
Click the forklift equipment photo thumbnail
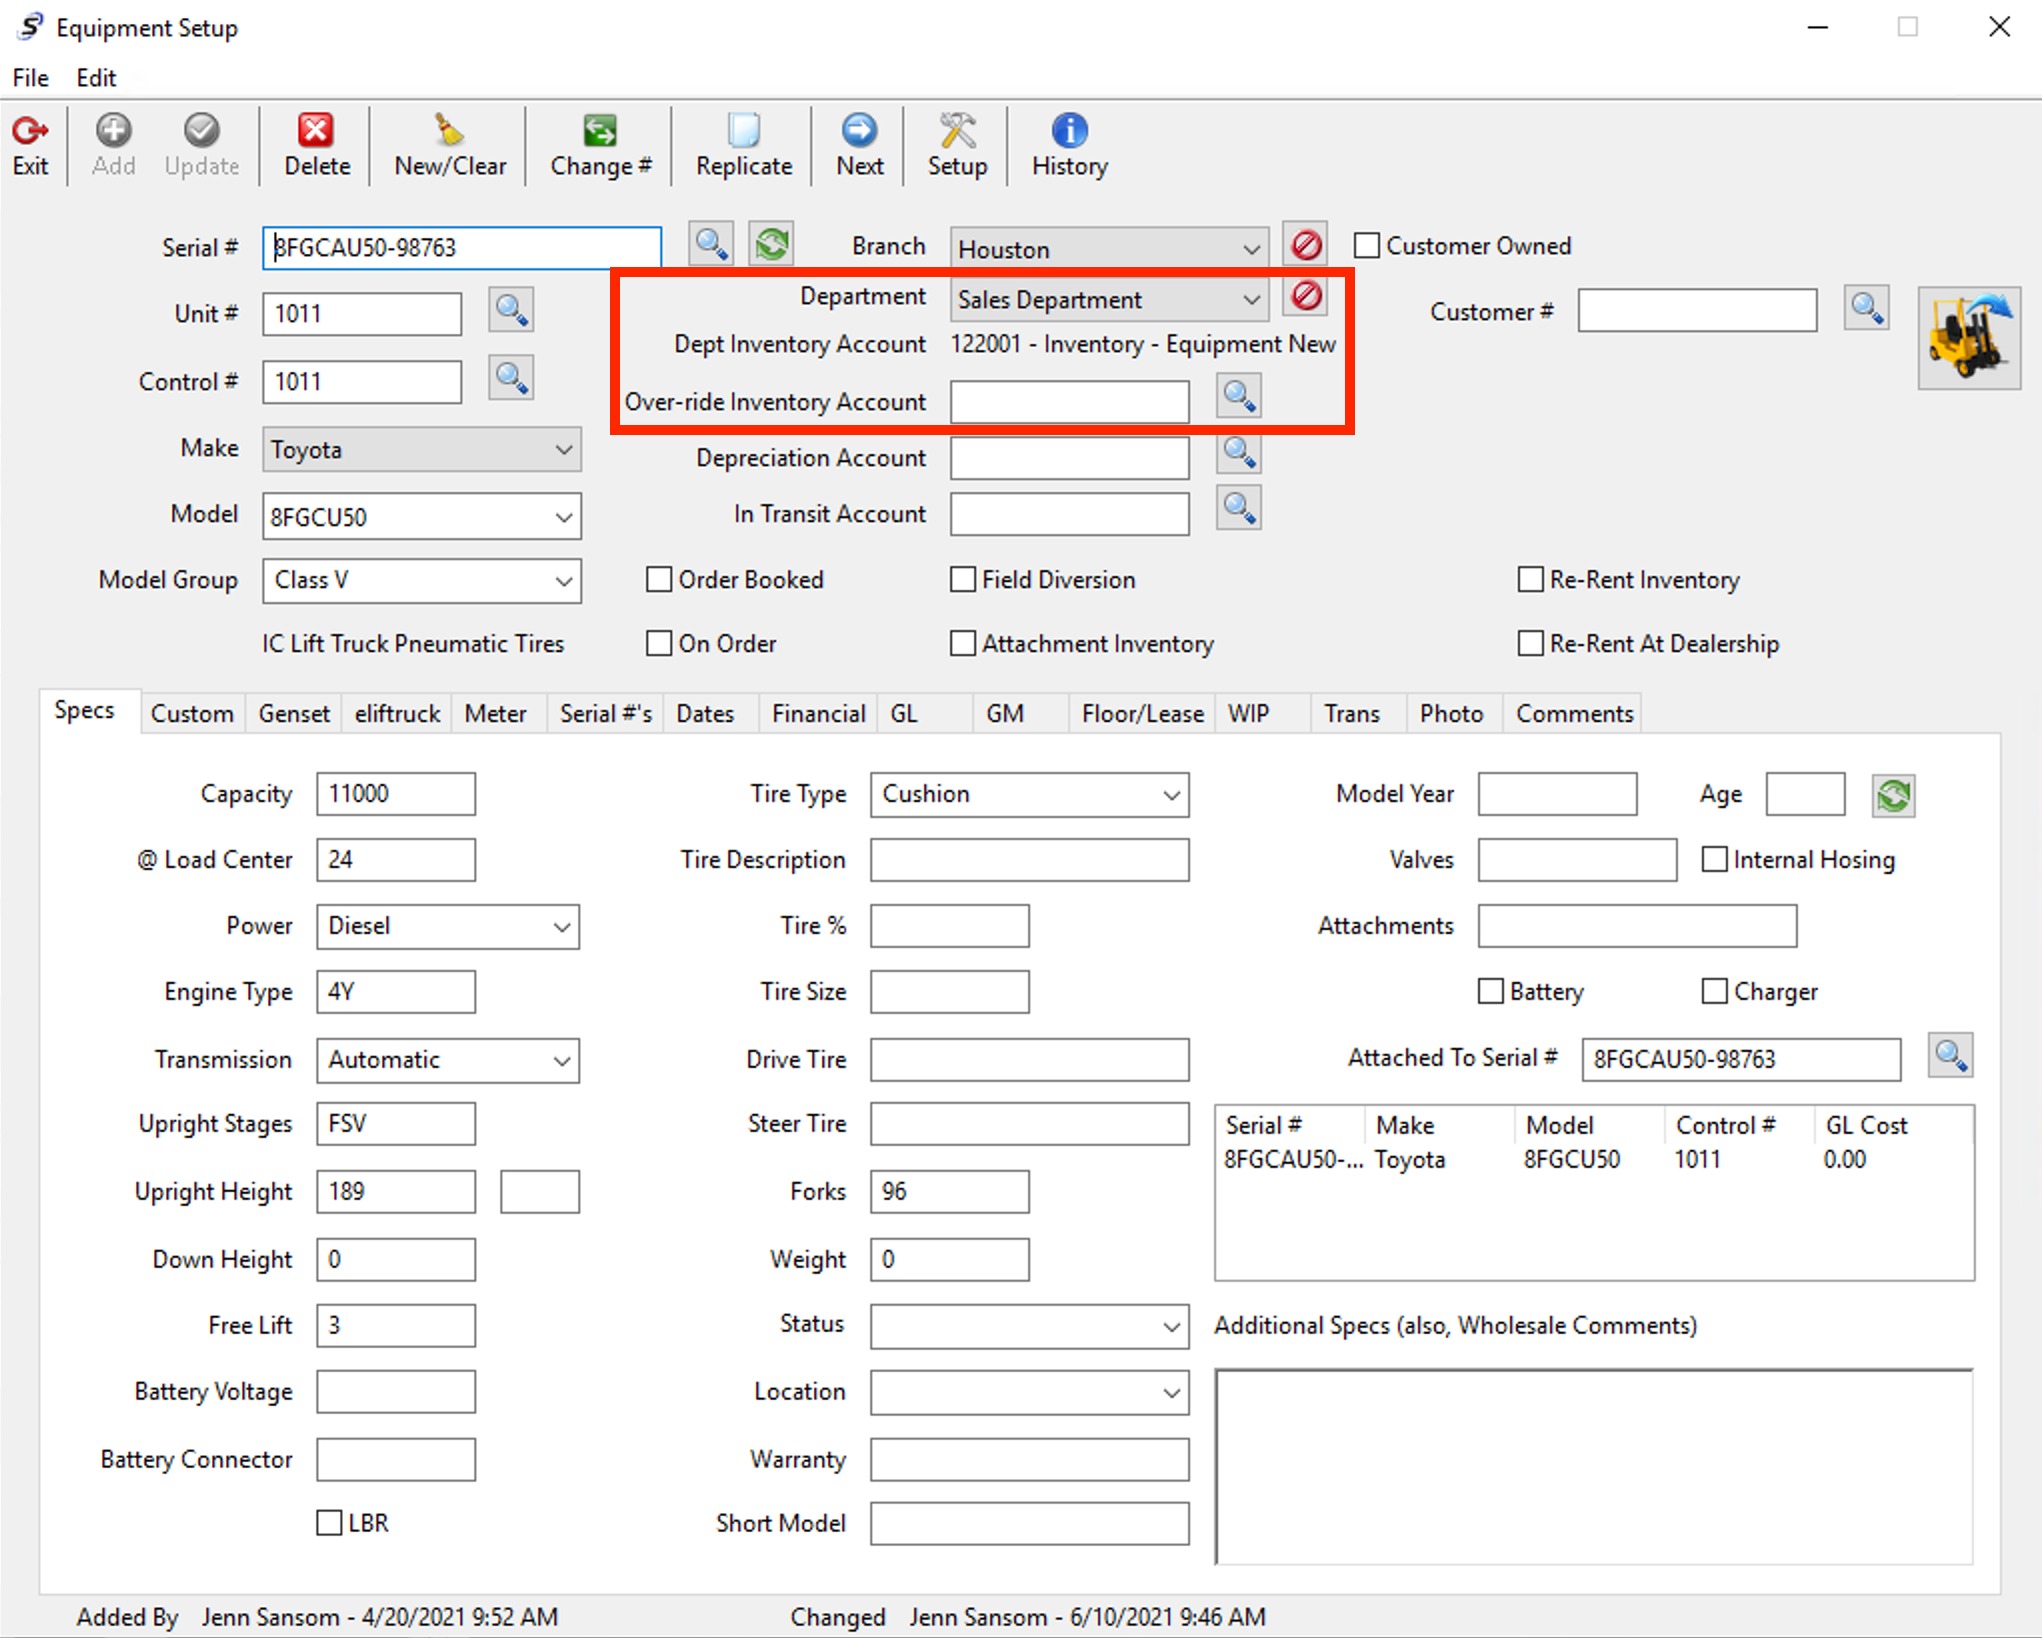pyautogui.click(x=1968, y=338)
